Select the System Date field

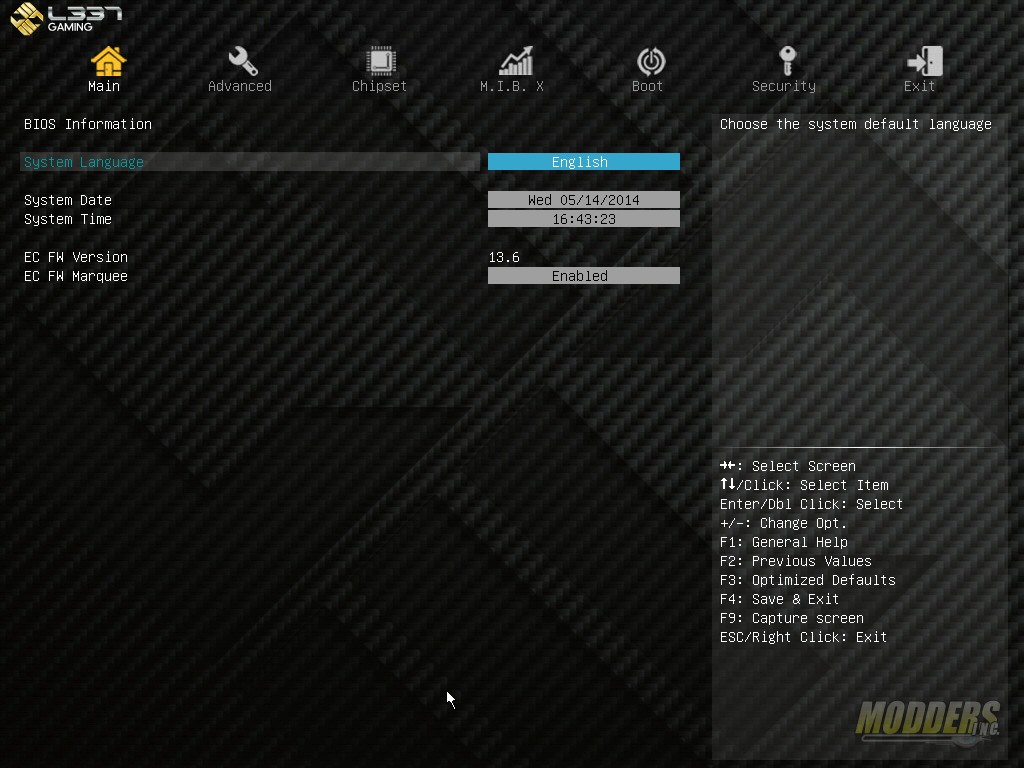[x=584, y=200]
